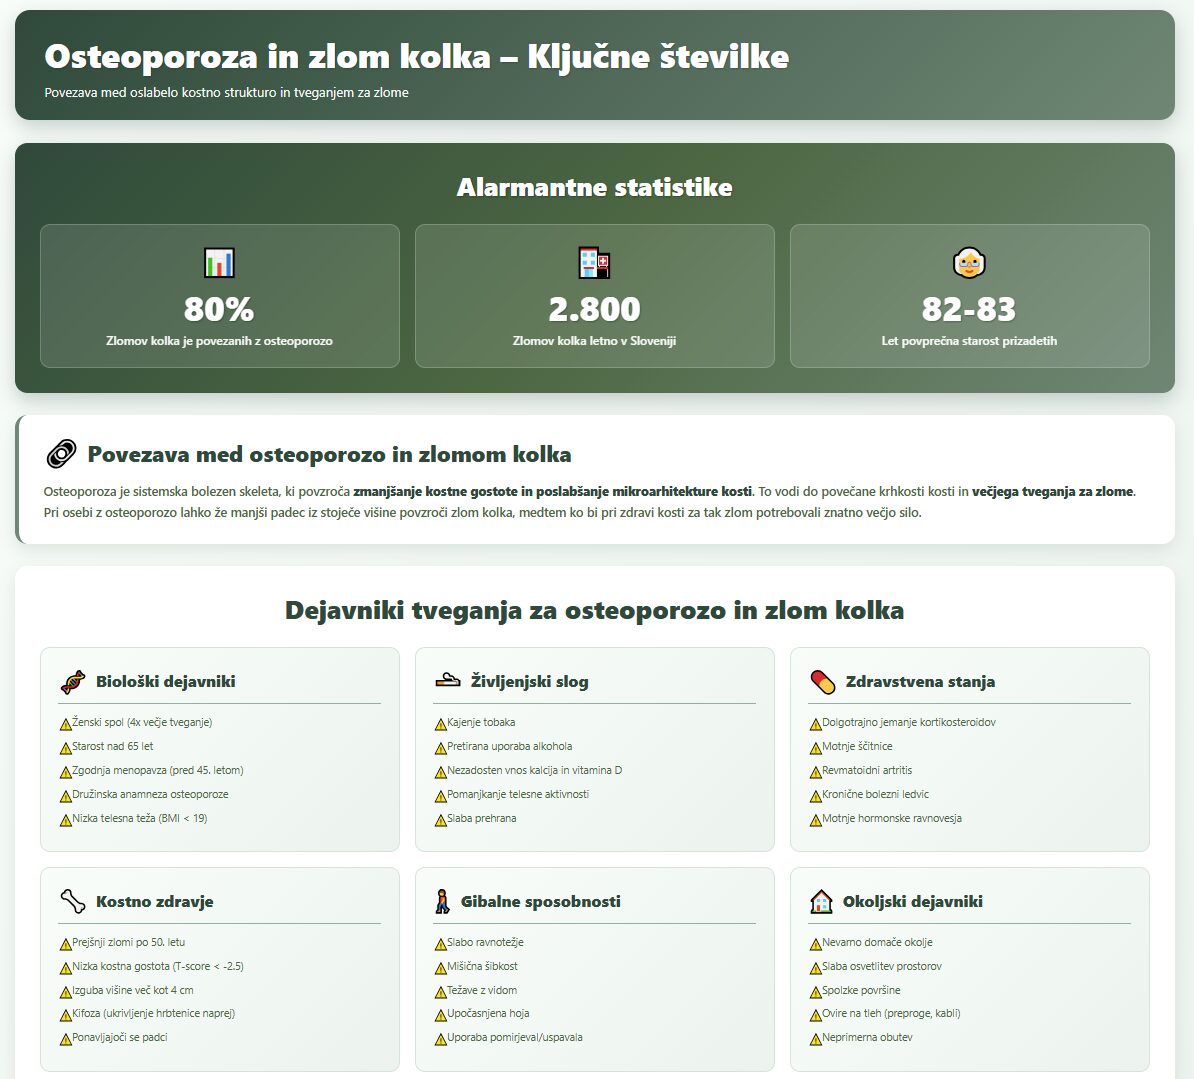Click the house icon by Okoljski dejavniki
The image size is (1194, 1079).
click(821, 901)
